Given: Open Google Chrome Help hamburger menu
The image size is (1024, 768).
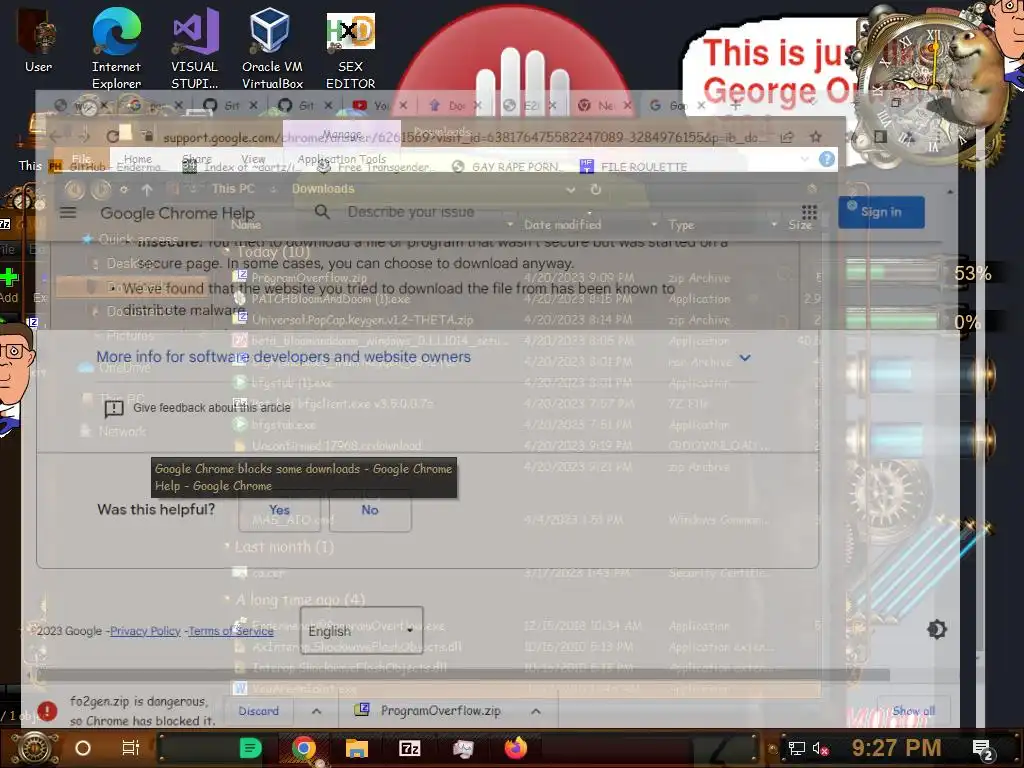Looking at the screenshot, I should click(68, 213).
